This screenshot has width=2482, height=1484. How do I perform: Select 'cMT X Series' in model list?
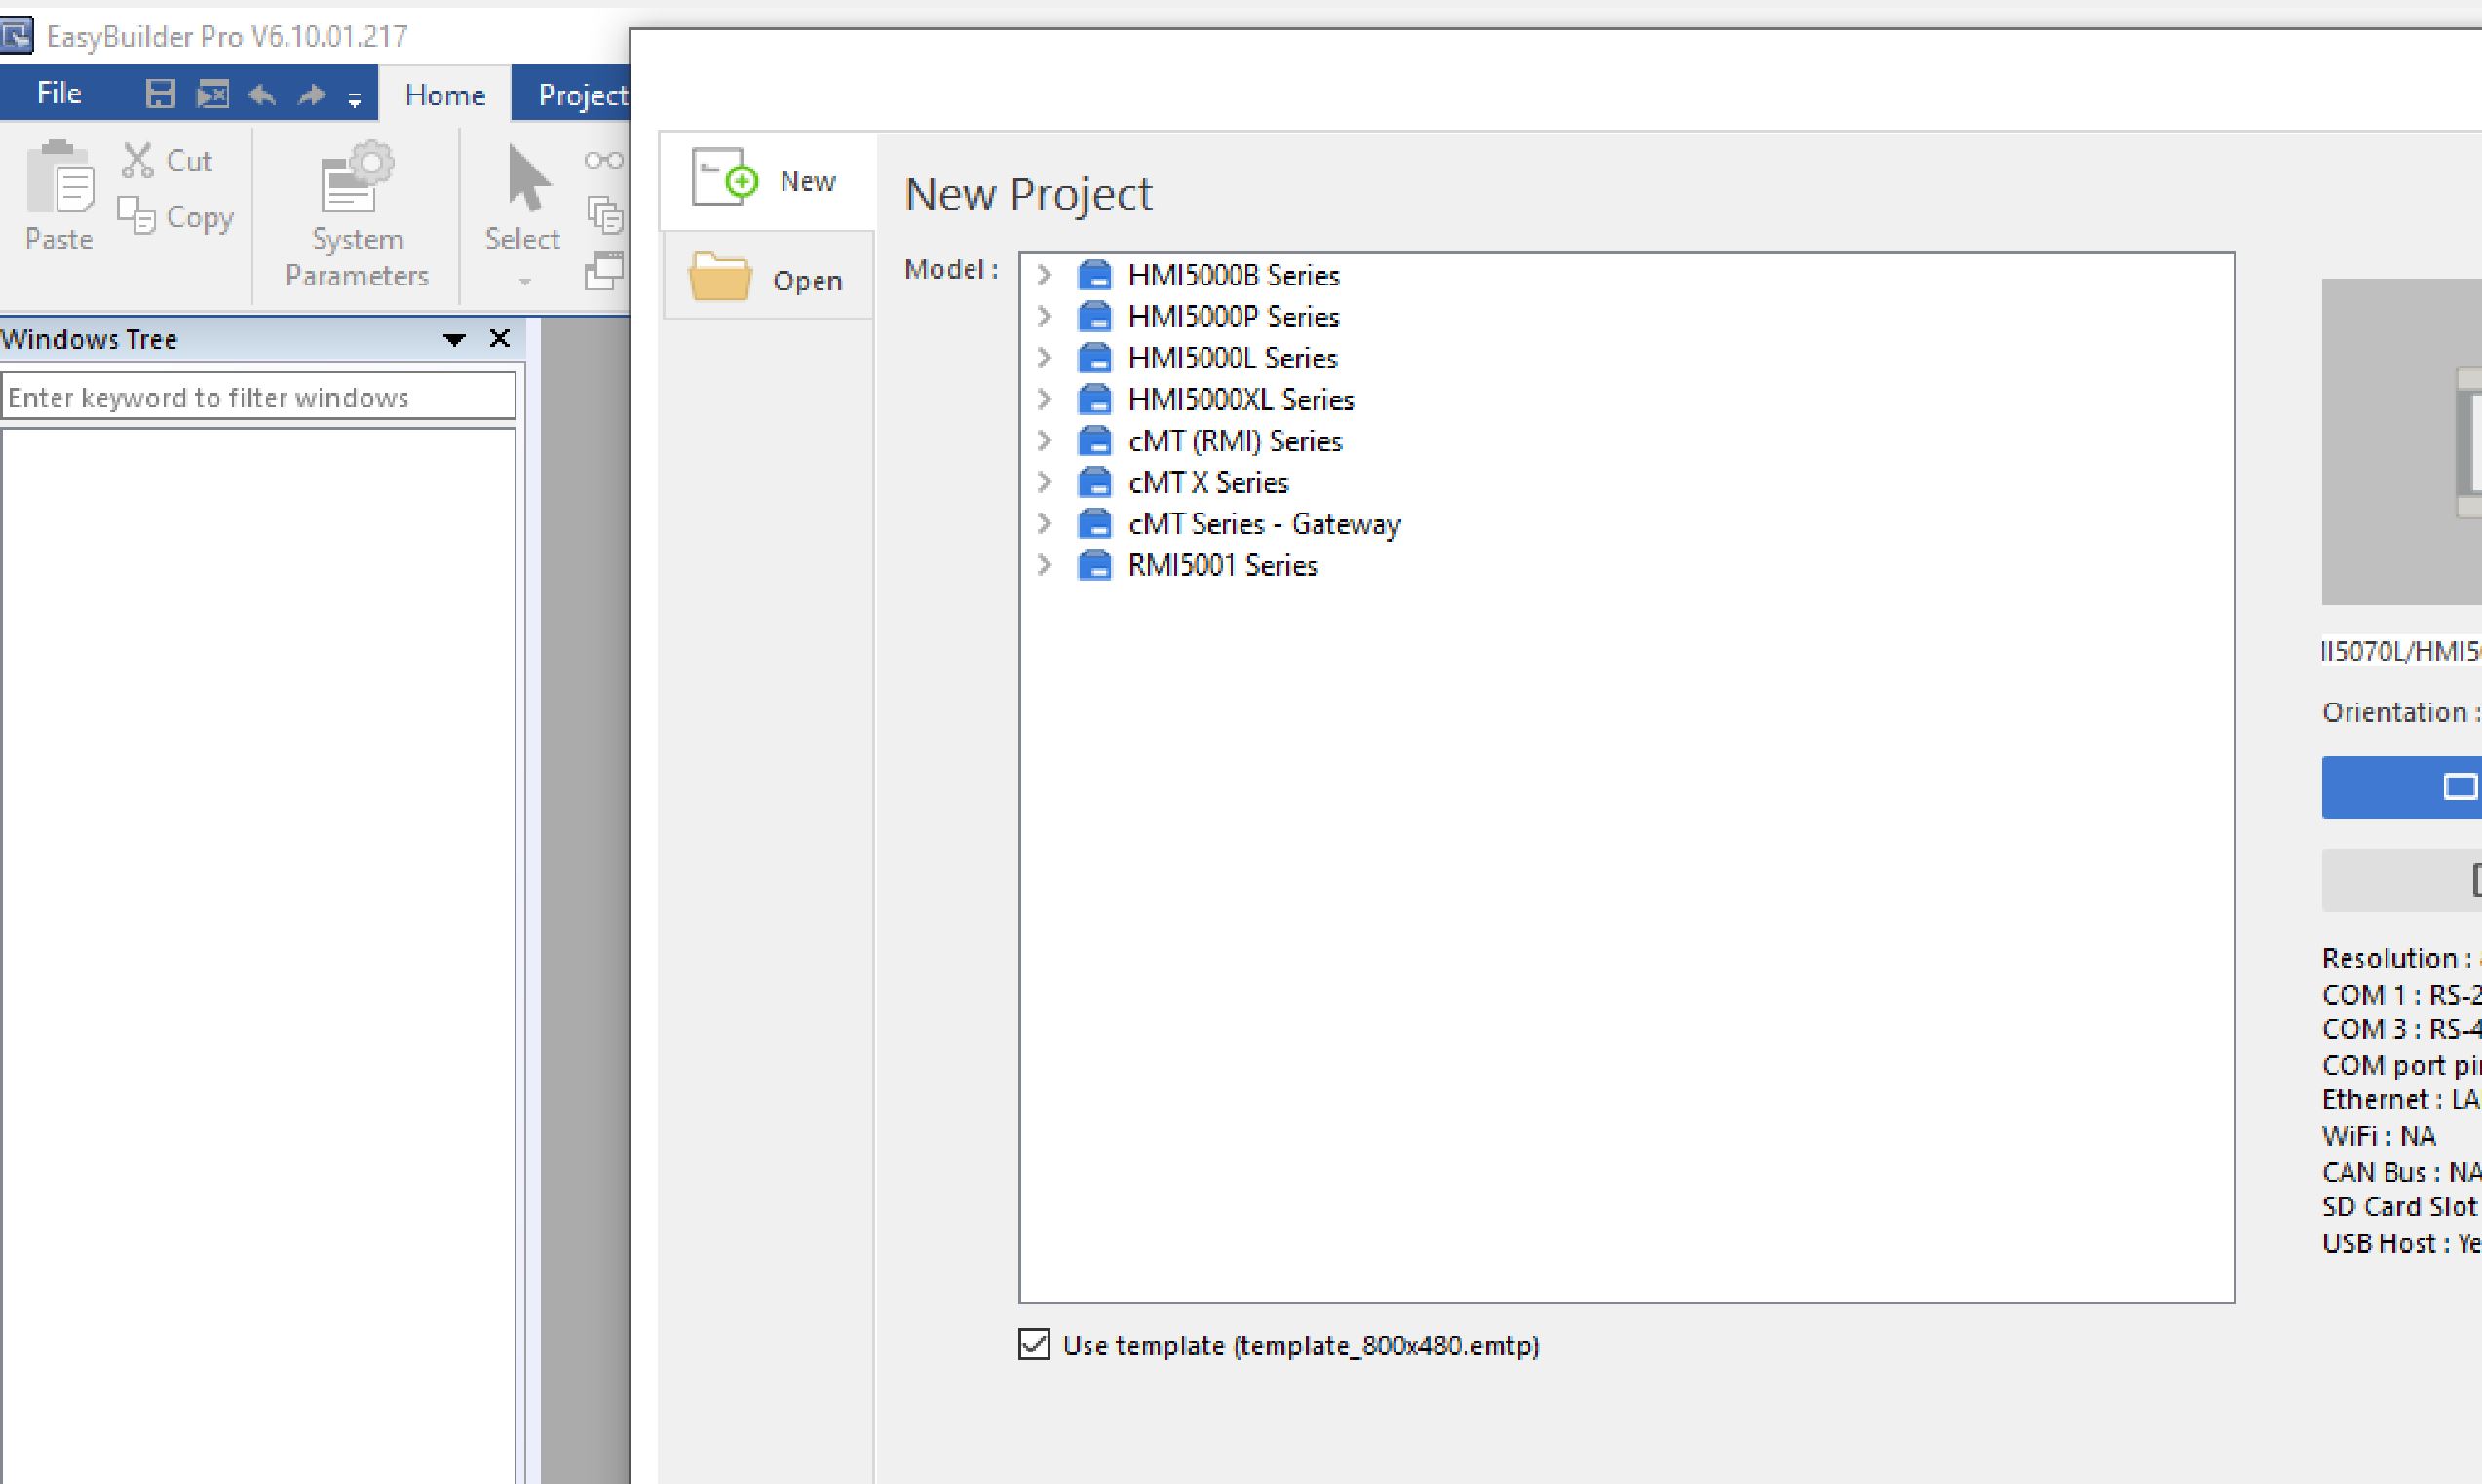coord(1208,483)
